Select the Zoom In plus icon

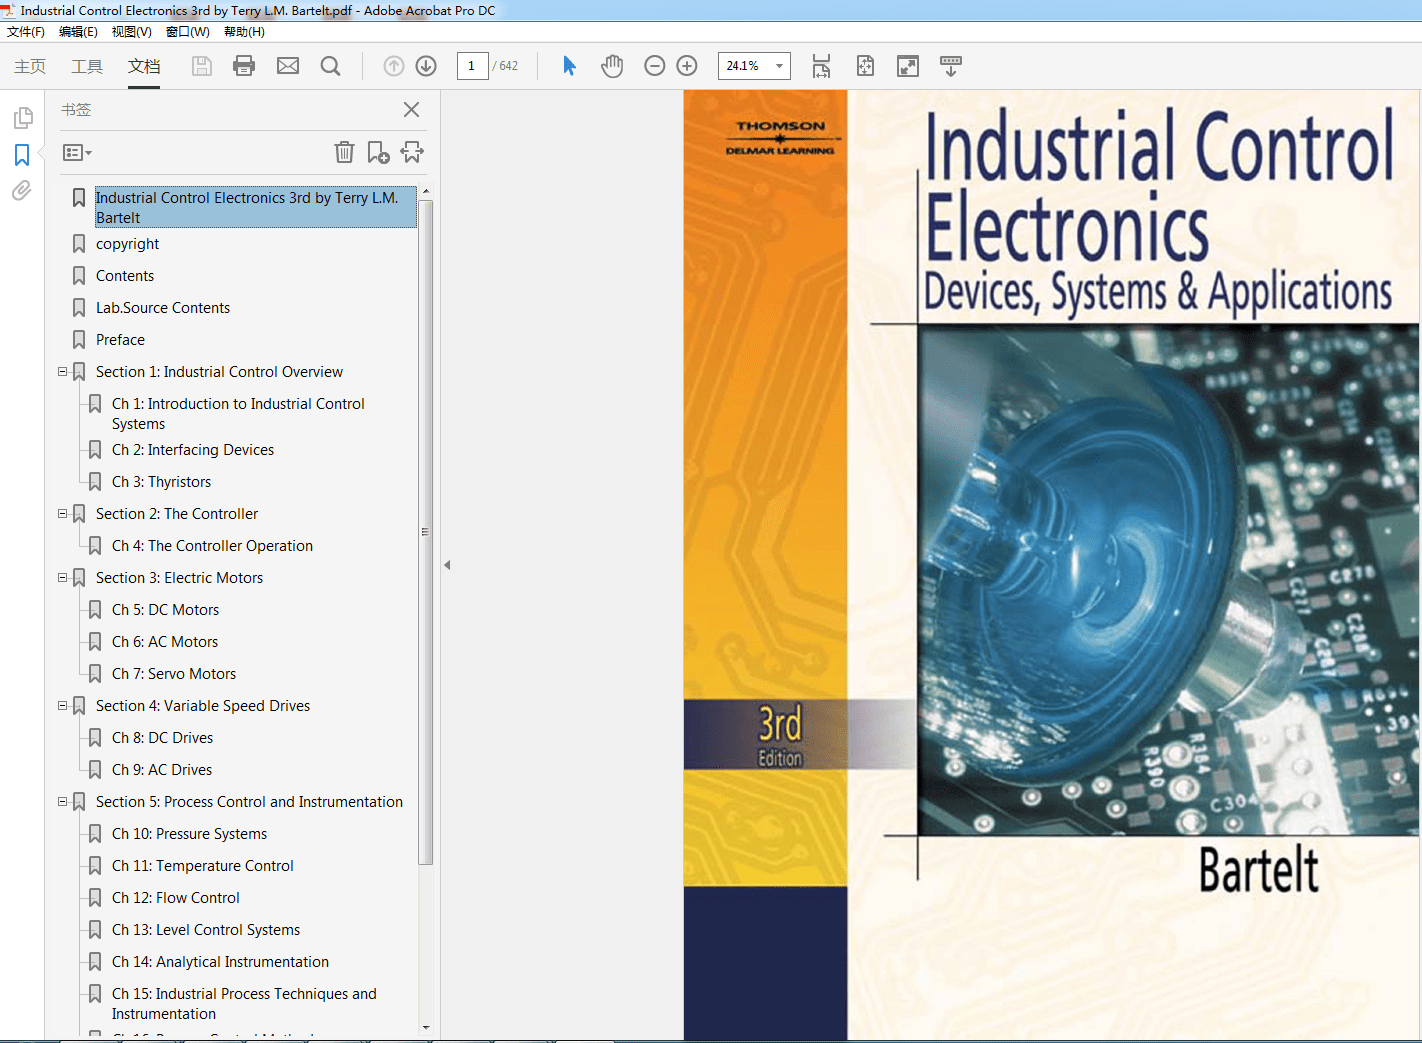pyautogui.click(x=687, y=65)
